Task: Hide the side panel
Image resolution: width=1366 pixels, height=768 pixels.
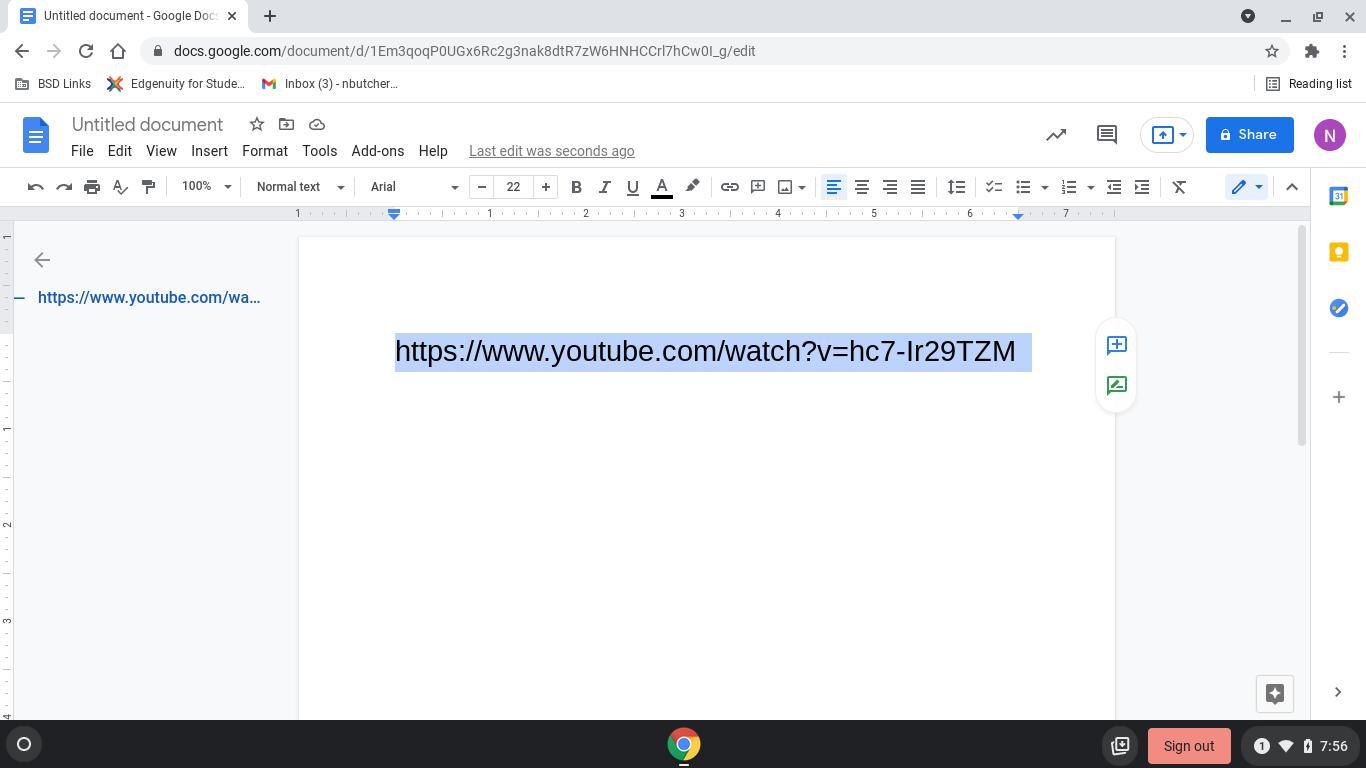Action: (x=1338, y=692)
